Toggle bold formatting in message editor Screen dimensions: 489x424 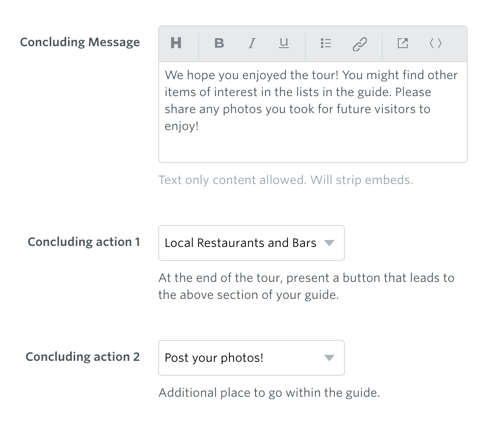pos(219,43)
